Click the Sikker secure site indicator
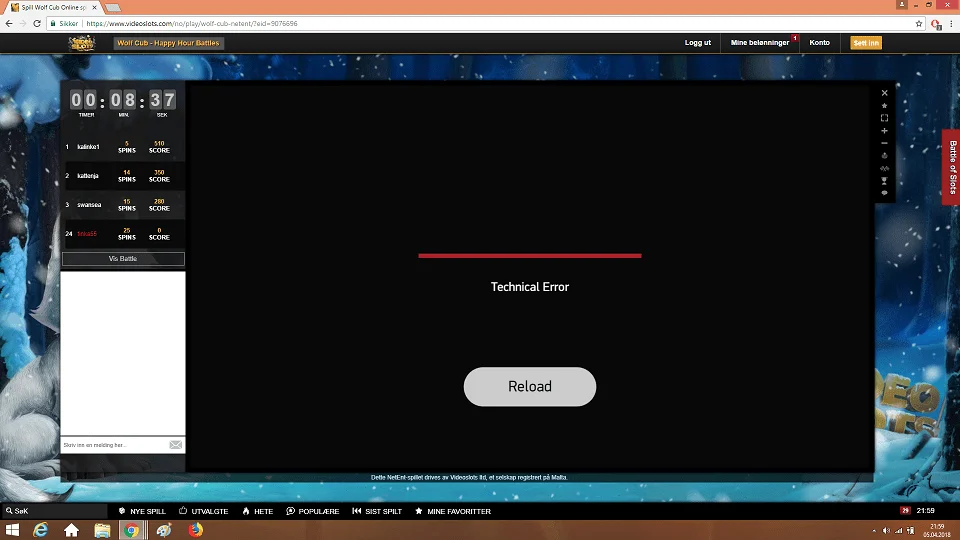The width and height of the screenshot is (960, 540). pos(64,23)
